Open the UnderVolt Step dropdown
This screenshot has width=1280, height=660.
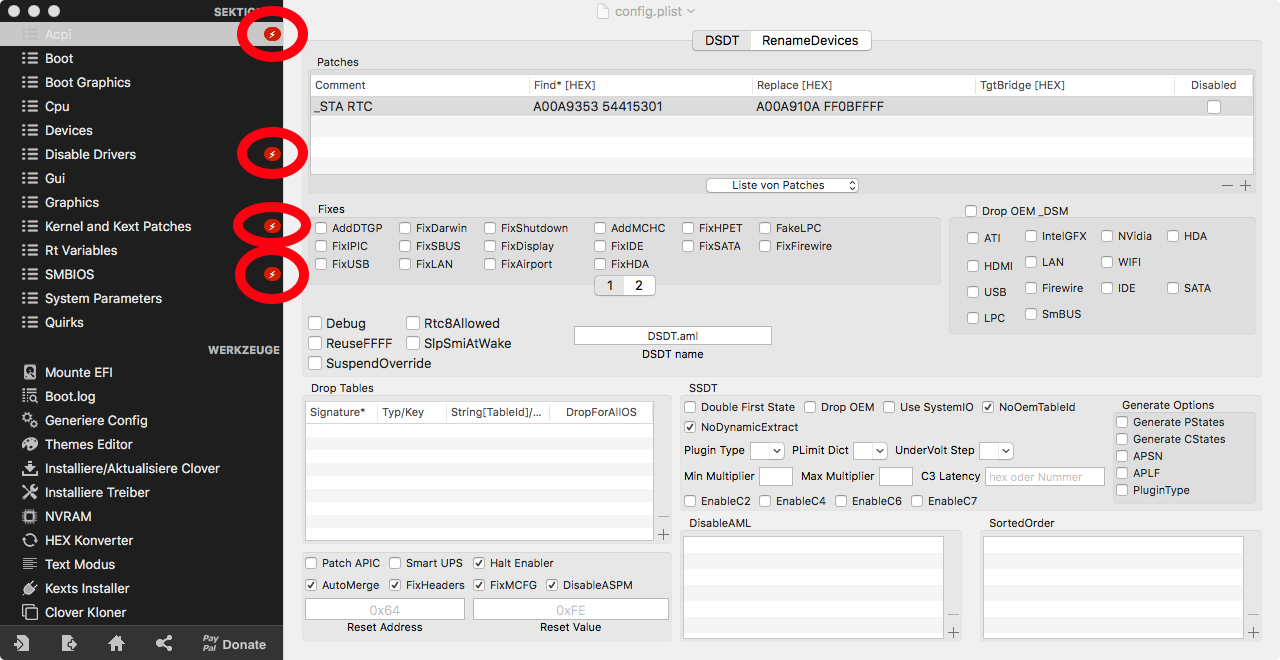click(x=996, y=451)
